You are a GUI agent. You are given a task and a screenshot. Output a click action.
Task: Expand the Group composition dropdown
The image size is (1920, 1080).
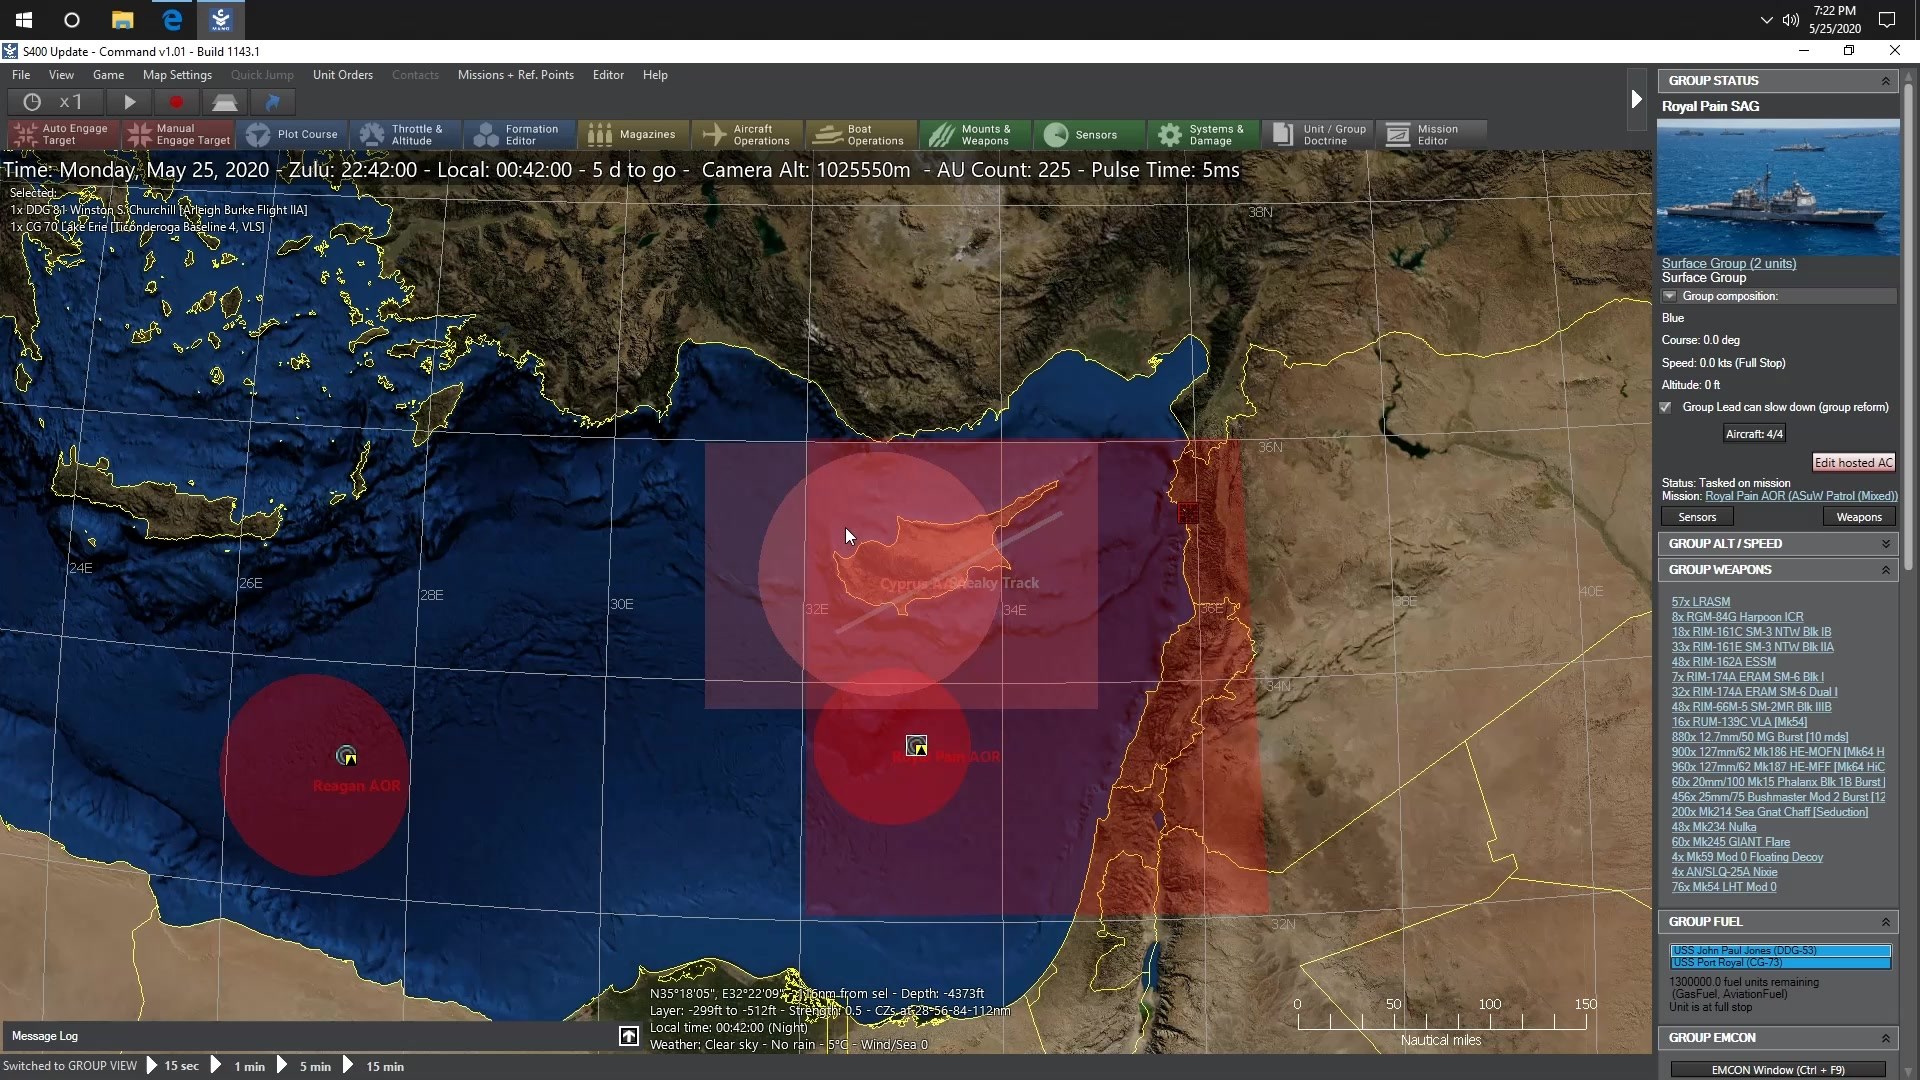click(x=1669, y=296)
